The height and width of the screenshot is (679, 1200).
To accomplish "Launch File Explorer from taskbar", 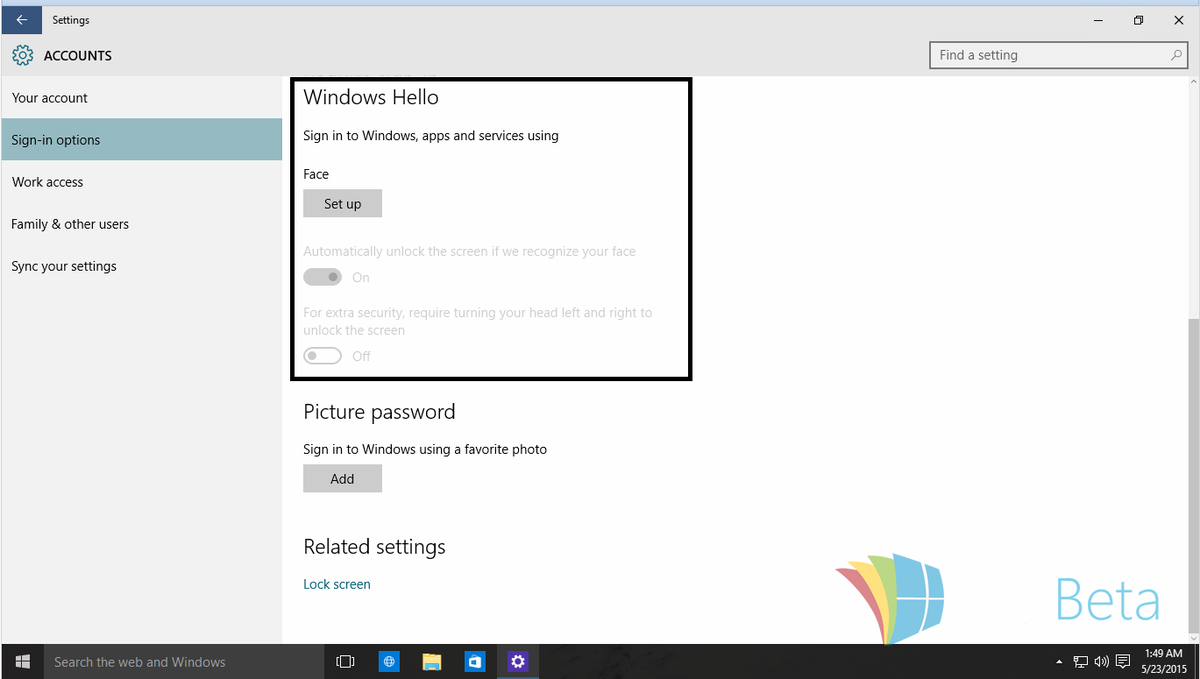I will (431, 661).
